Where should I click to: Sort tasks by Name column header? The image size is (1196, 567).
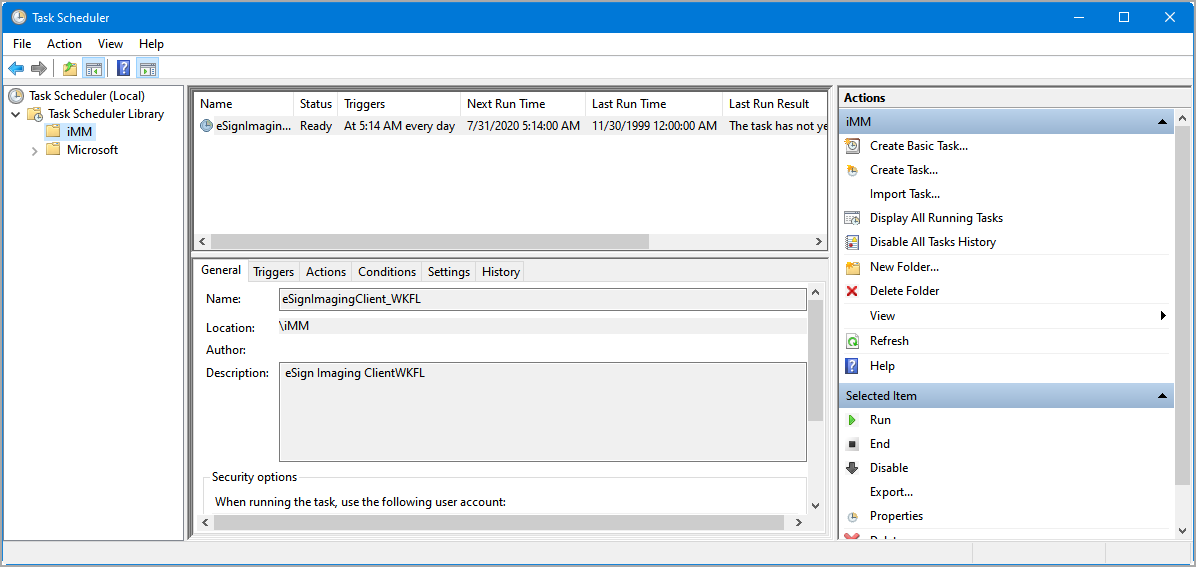243,104
